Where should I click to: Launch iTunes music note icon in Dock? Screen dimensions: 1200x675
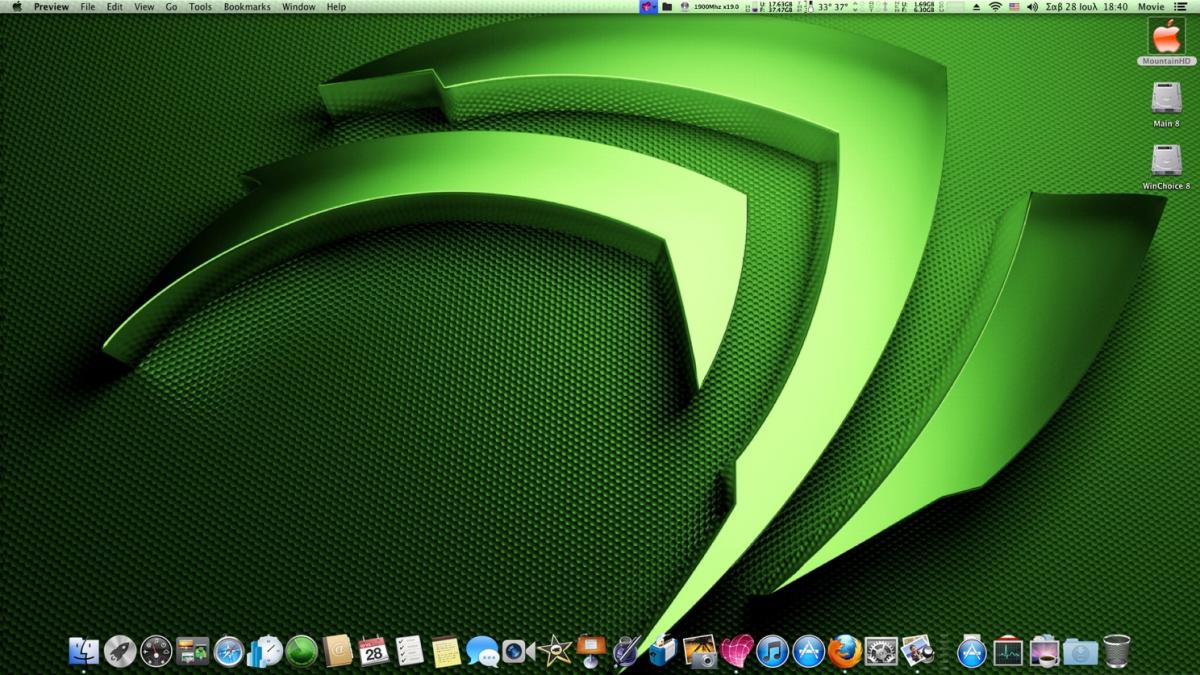tap(773, 651)
